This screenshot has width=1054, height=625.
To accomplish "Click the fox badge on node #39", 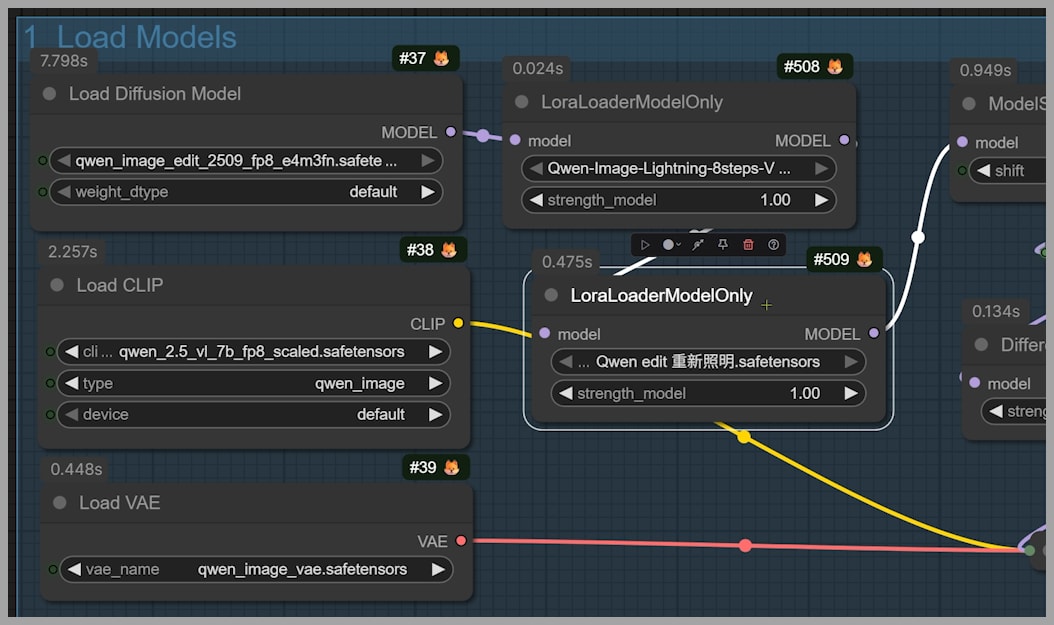I will [x=451, y=467].
